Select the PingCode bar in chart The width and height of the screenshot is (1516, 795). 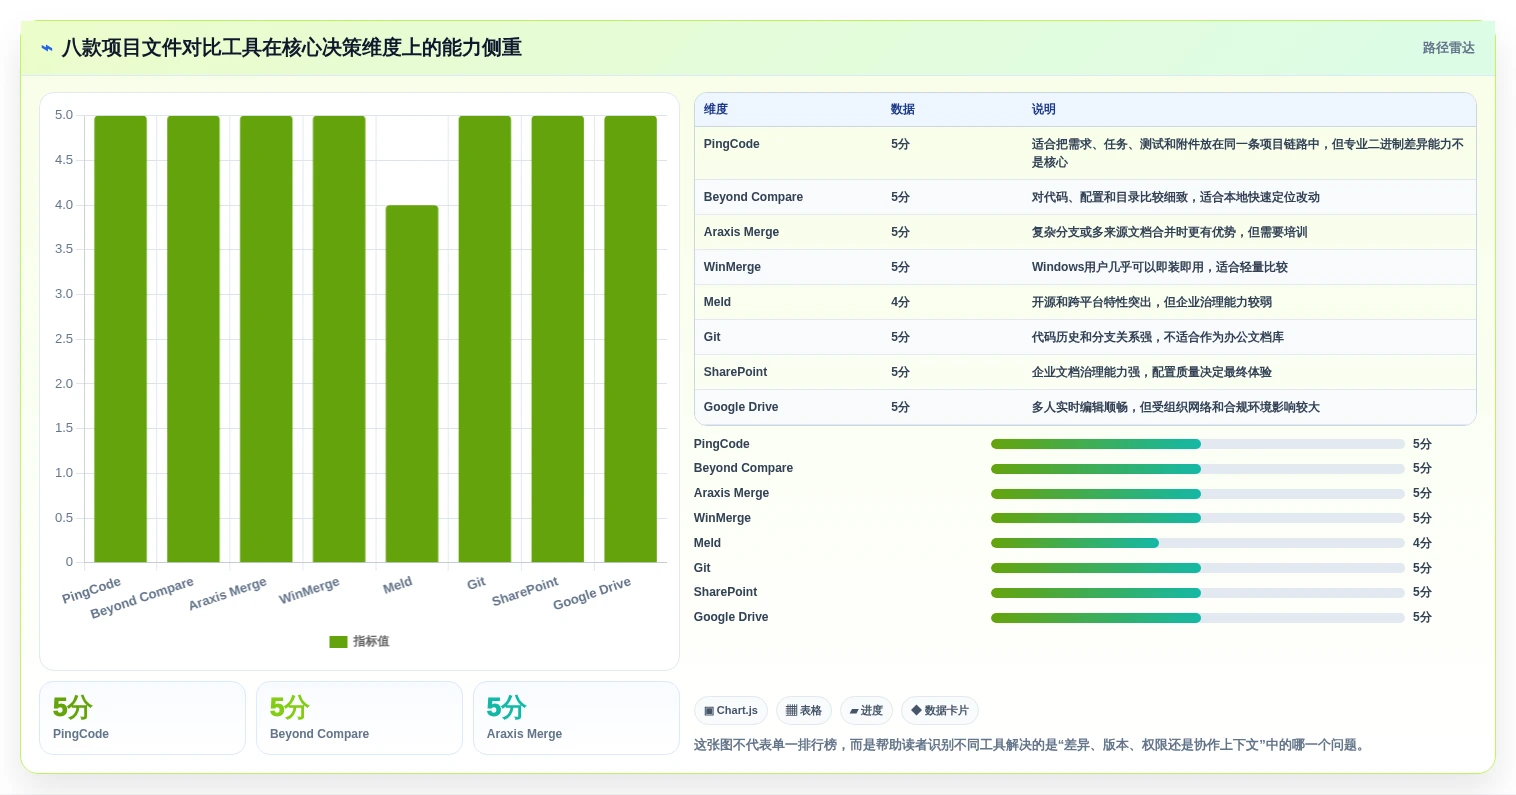point(121,339)
